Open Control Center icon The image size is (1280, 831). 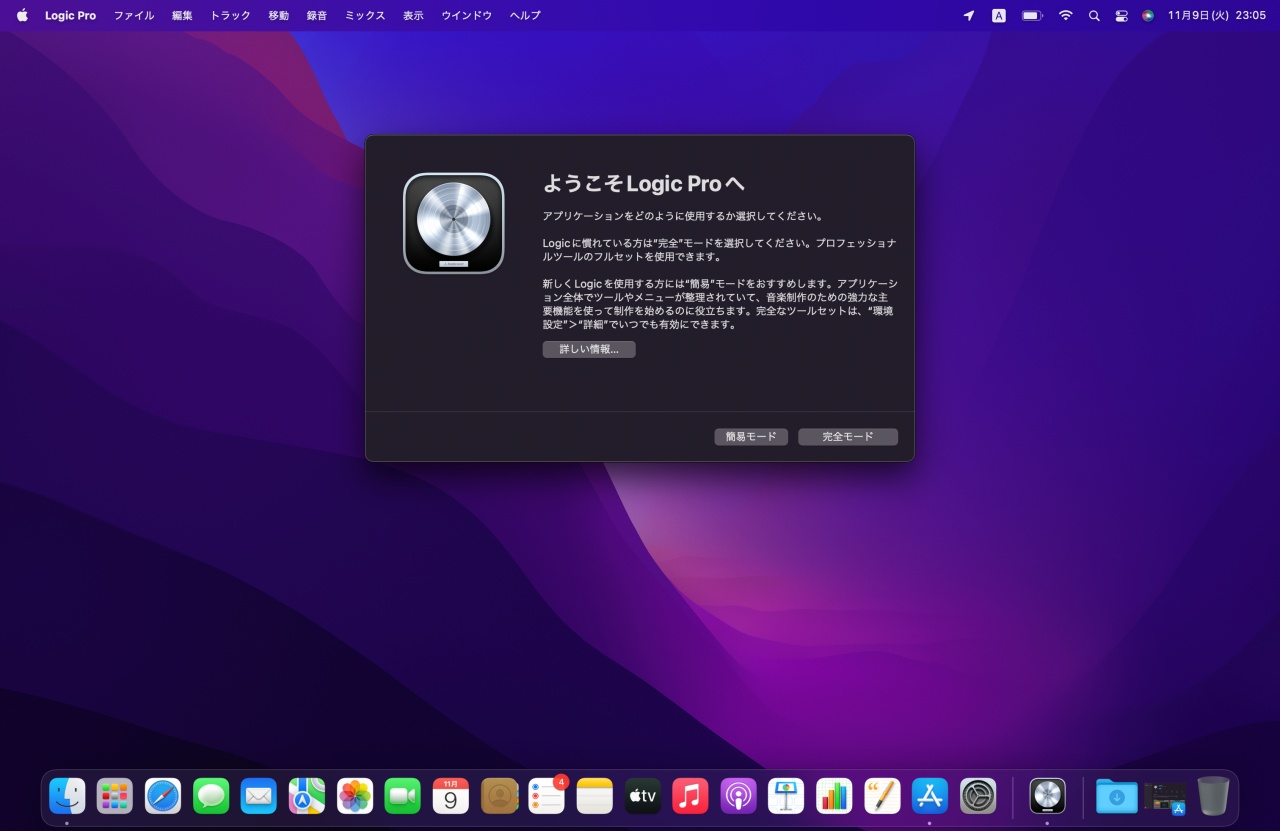pyautogui.click(x=1121, y=15)
